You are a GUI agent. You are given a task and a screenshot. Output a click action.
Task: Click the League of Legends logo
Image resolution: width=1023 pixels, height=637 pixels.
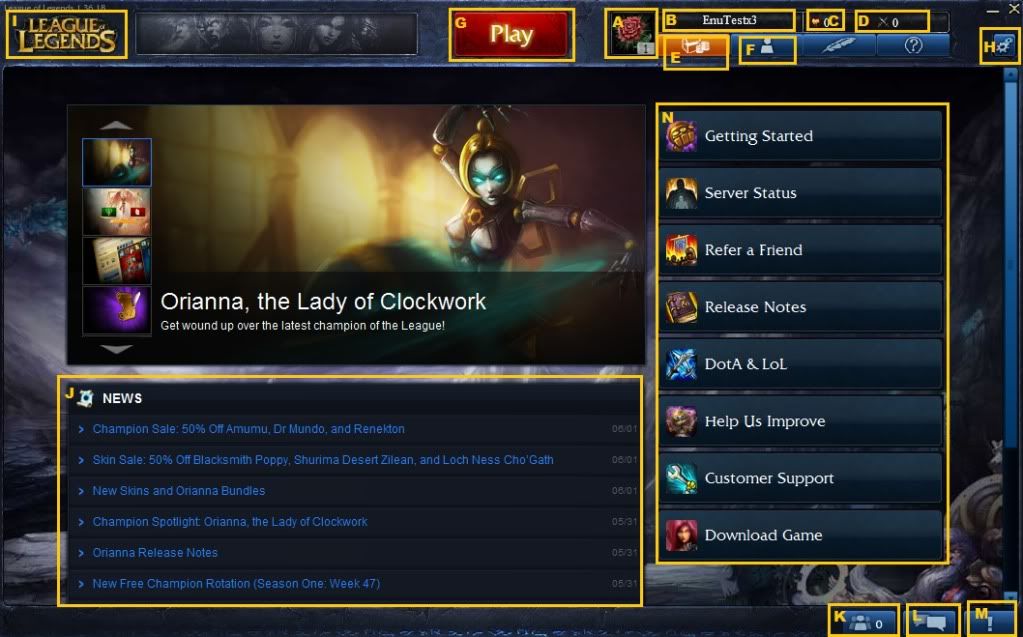click(x=66, y=35)
